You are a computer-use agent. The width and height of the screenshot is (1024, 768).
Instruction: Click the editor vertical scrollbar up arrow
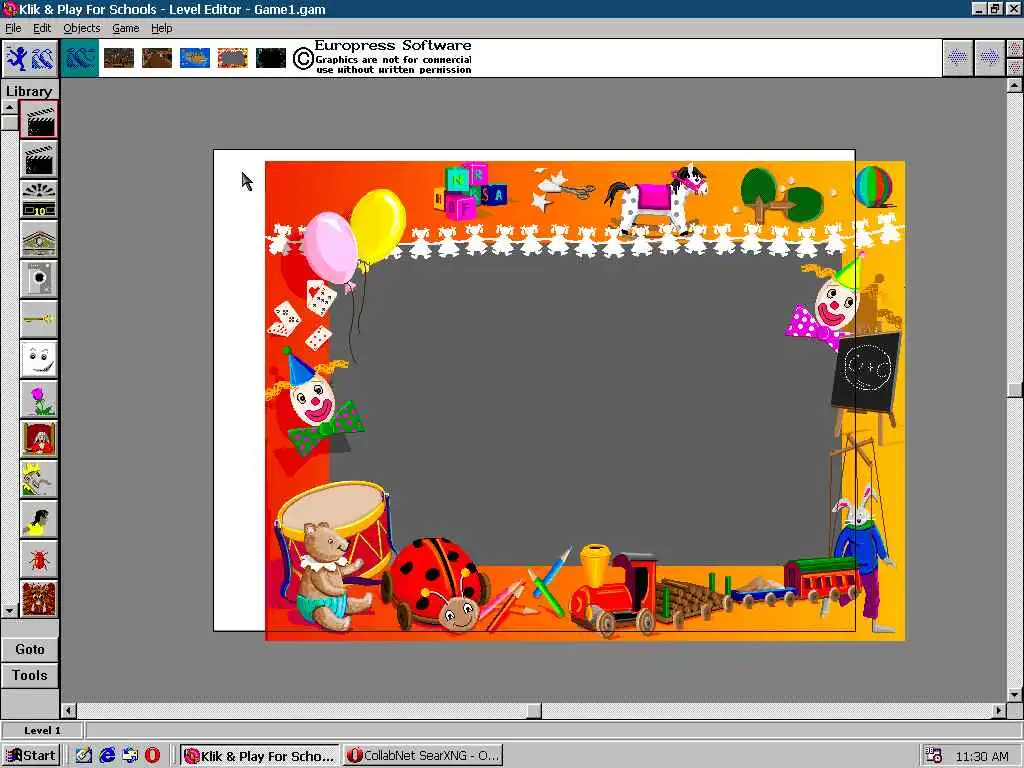[1014, 86]
